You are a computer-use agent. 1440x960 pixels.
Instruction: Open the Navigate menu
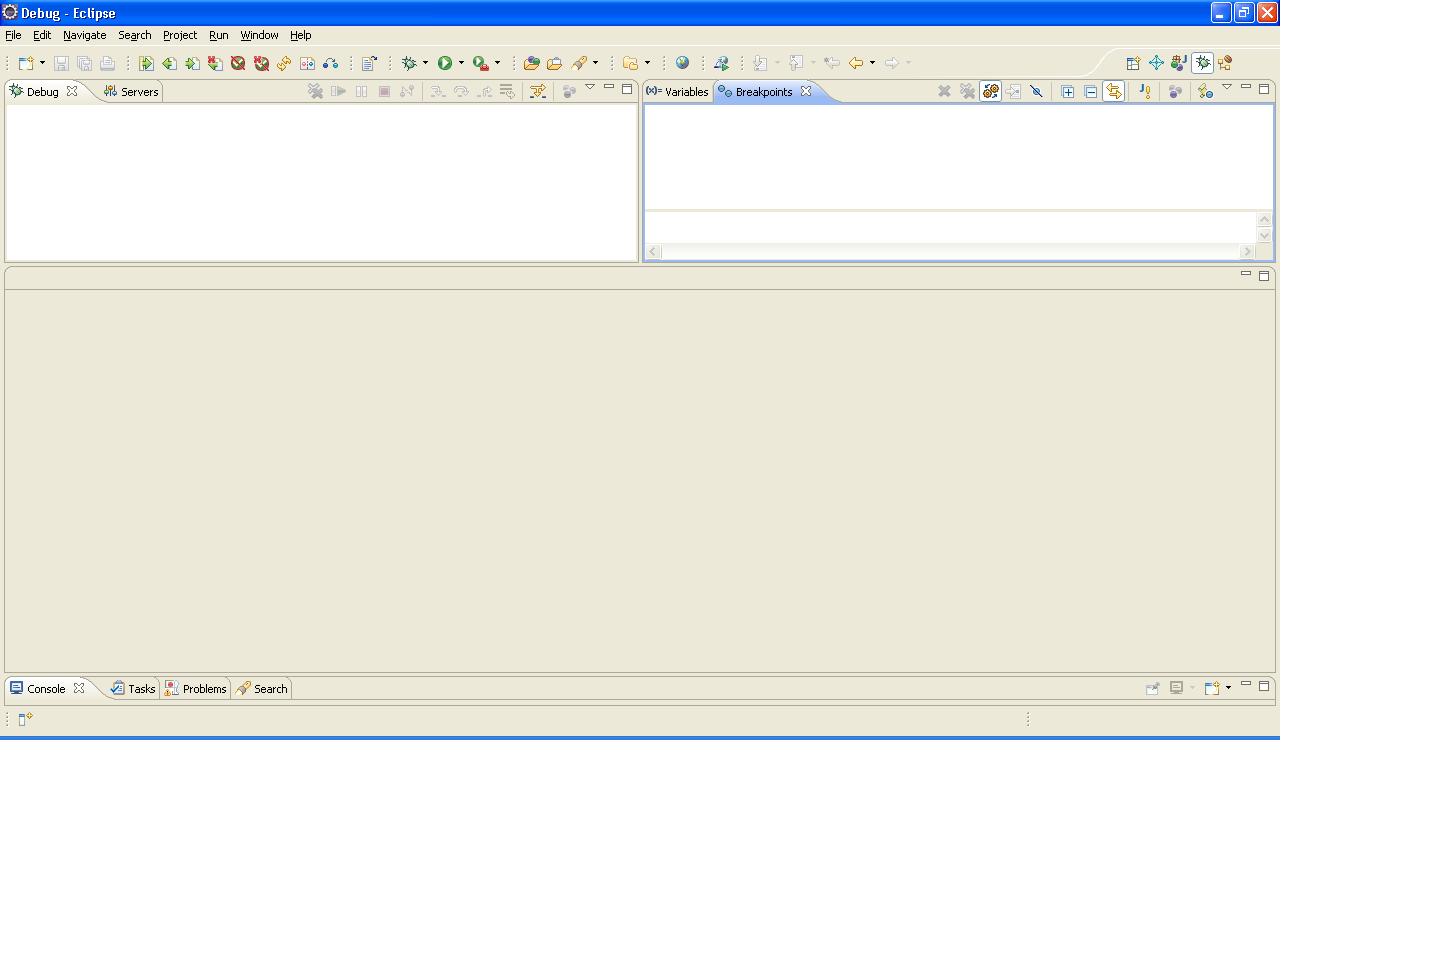click(84, 35)
